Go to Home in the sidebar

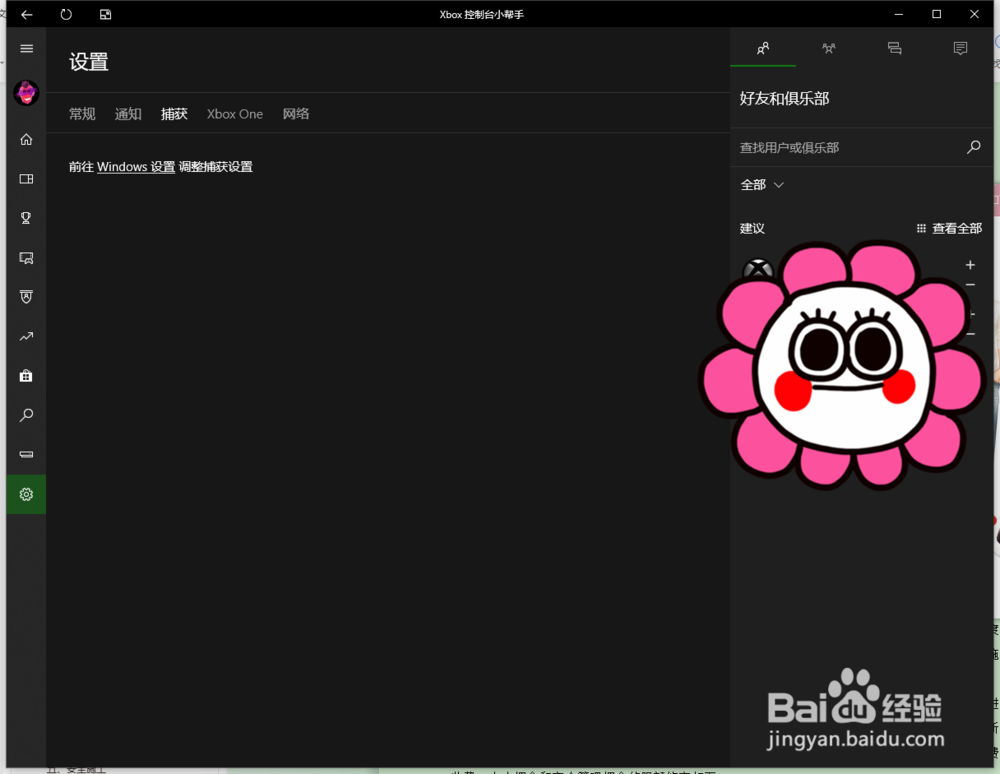point(26,139)
